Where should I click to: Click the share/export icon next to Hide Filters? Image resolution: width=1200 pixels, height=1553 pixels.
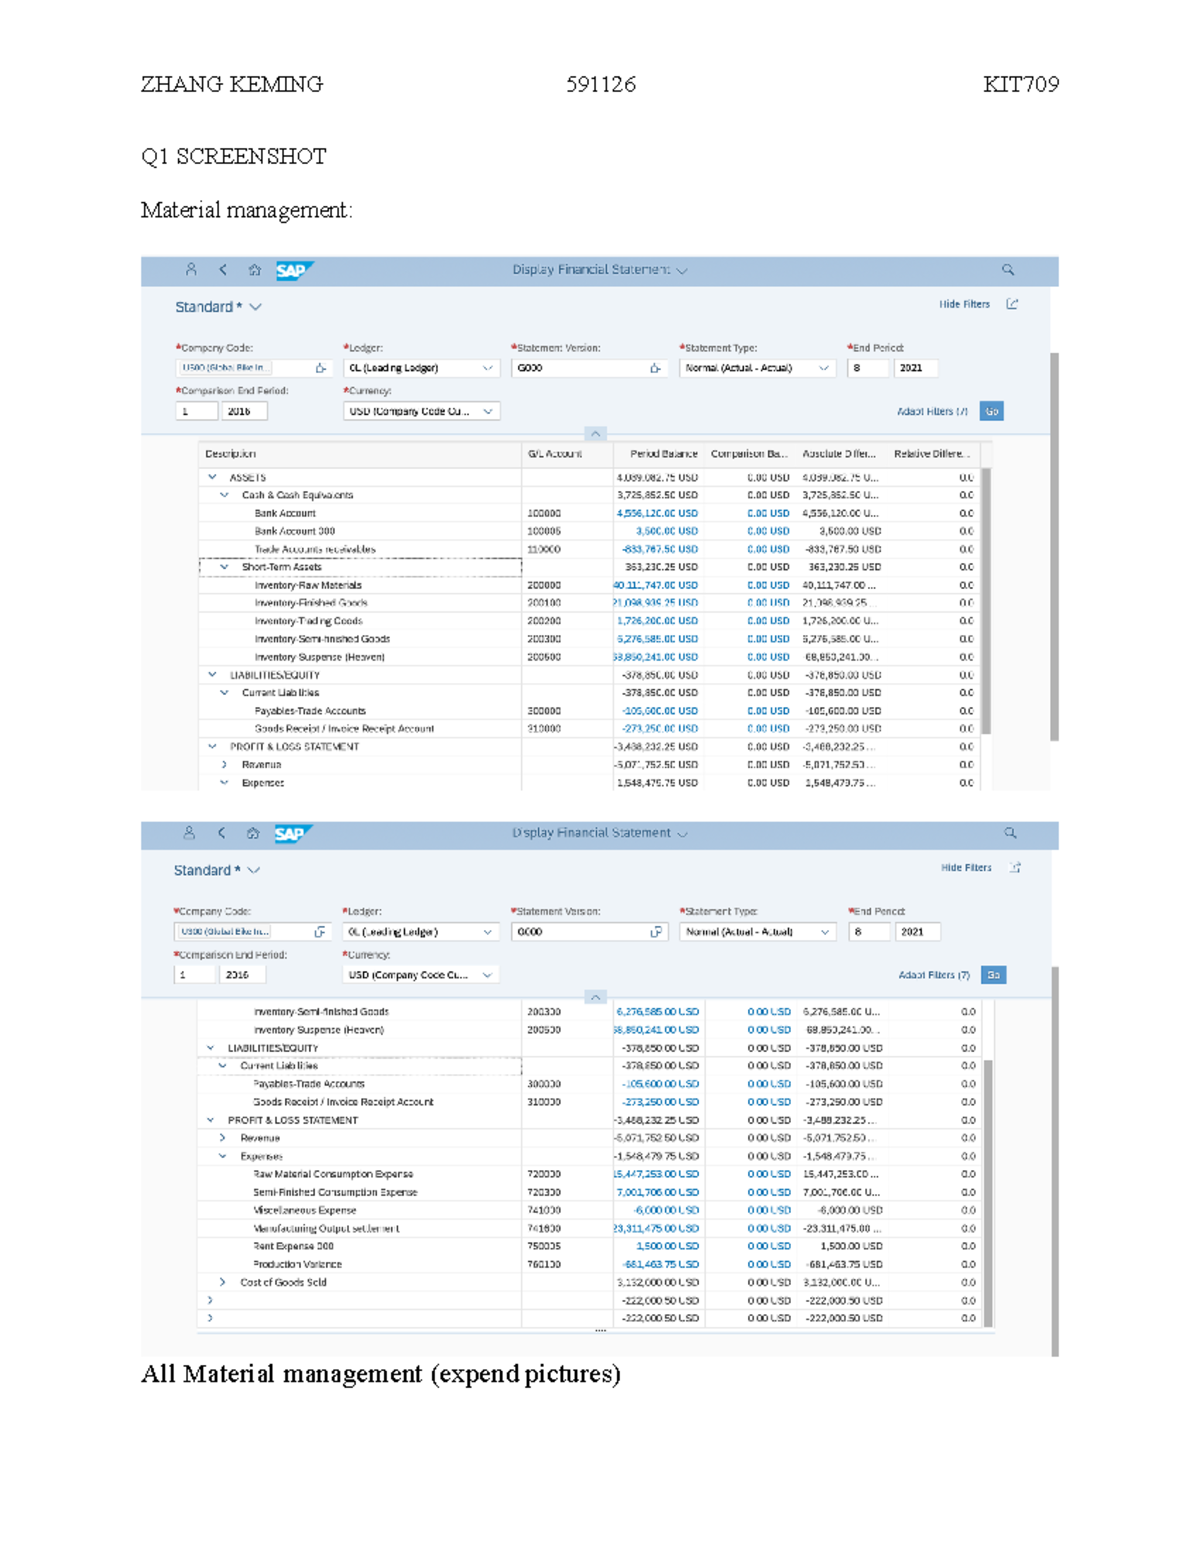tap(1013, 304)
